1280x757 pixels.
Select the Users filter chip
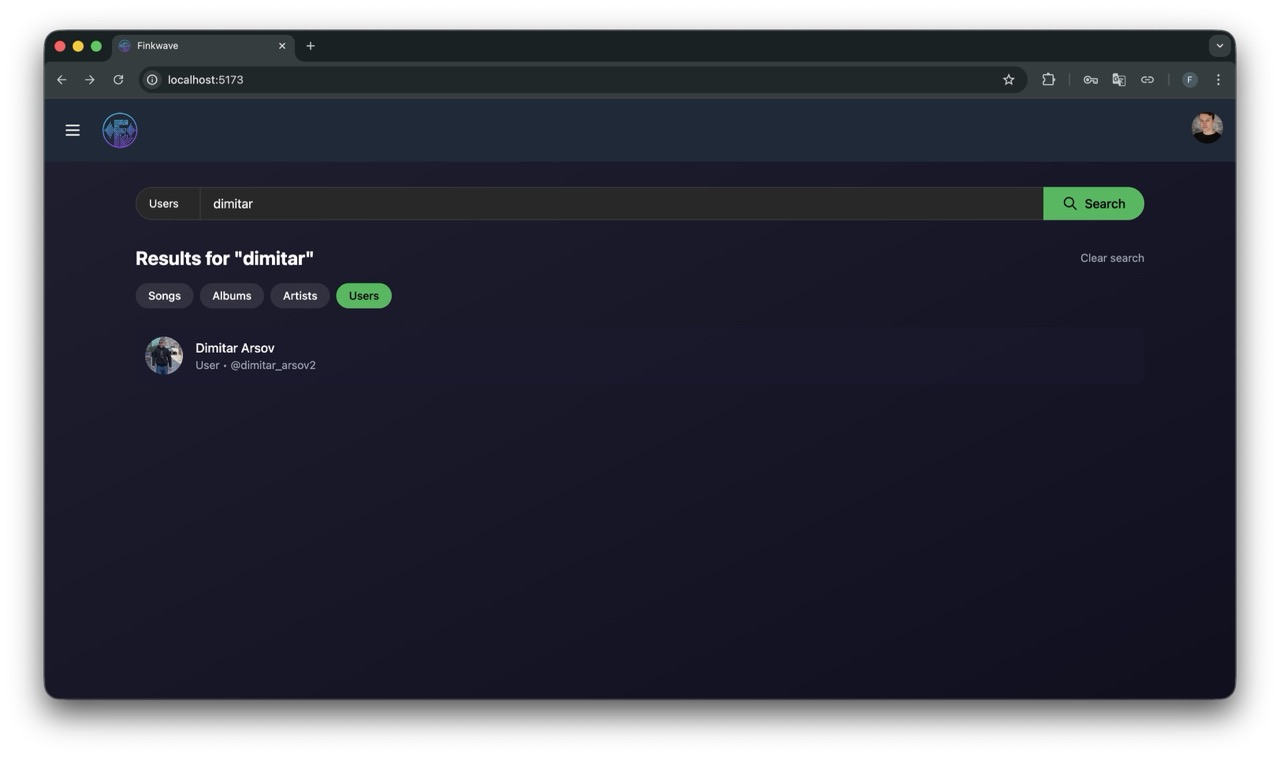click(363, 296)
